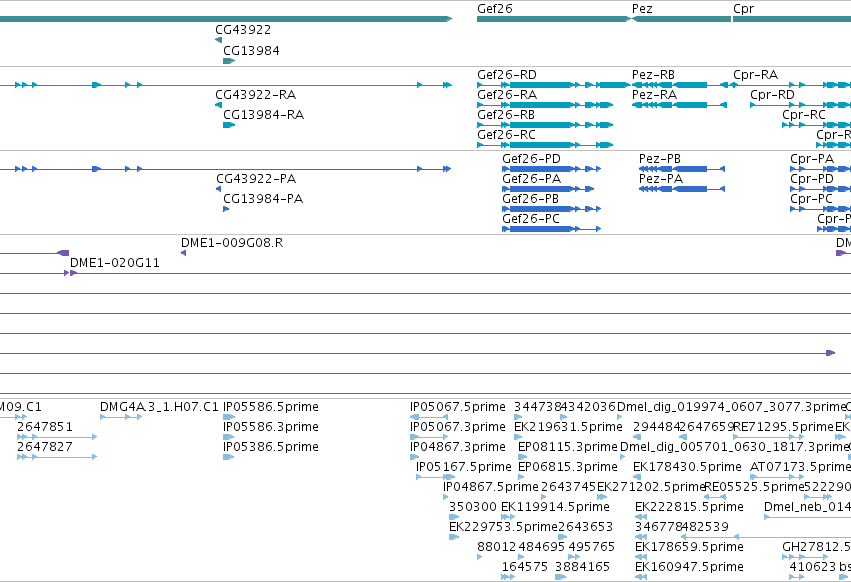Click protein label Cpr-PA
851x582 pixels.
pyautogui.click(x=812, y=159)
